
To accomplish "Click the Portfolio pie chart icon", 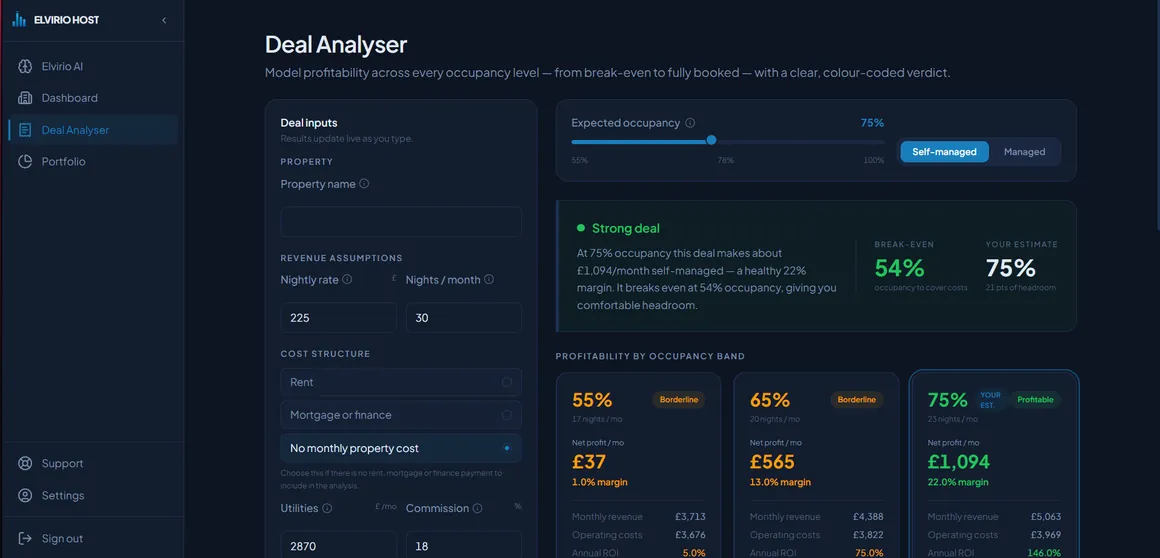I will coord(25,161).
